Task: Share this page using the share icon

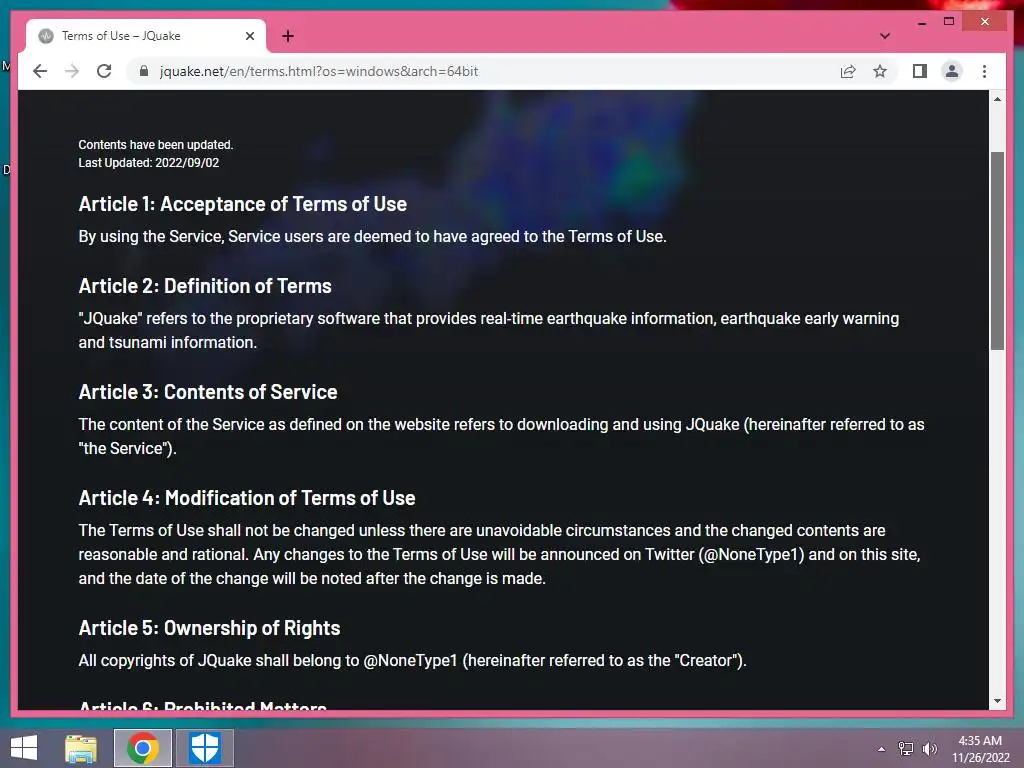Action: [x=848, y=71]
